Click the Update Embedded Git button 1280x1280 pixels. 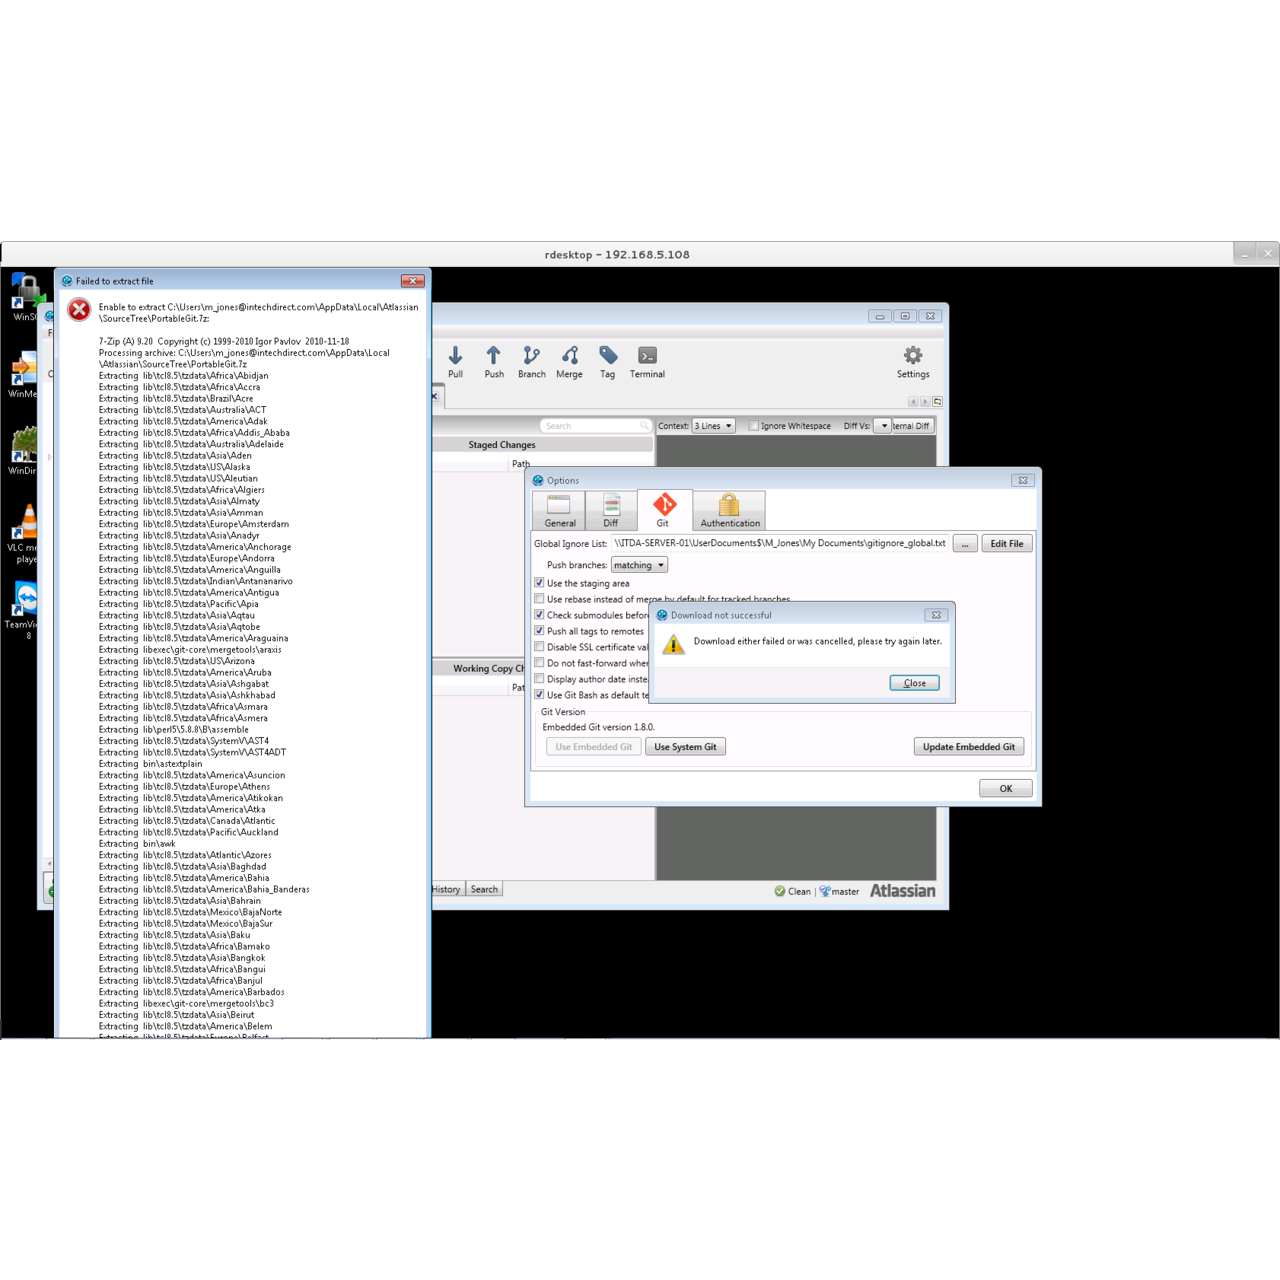968,747
